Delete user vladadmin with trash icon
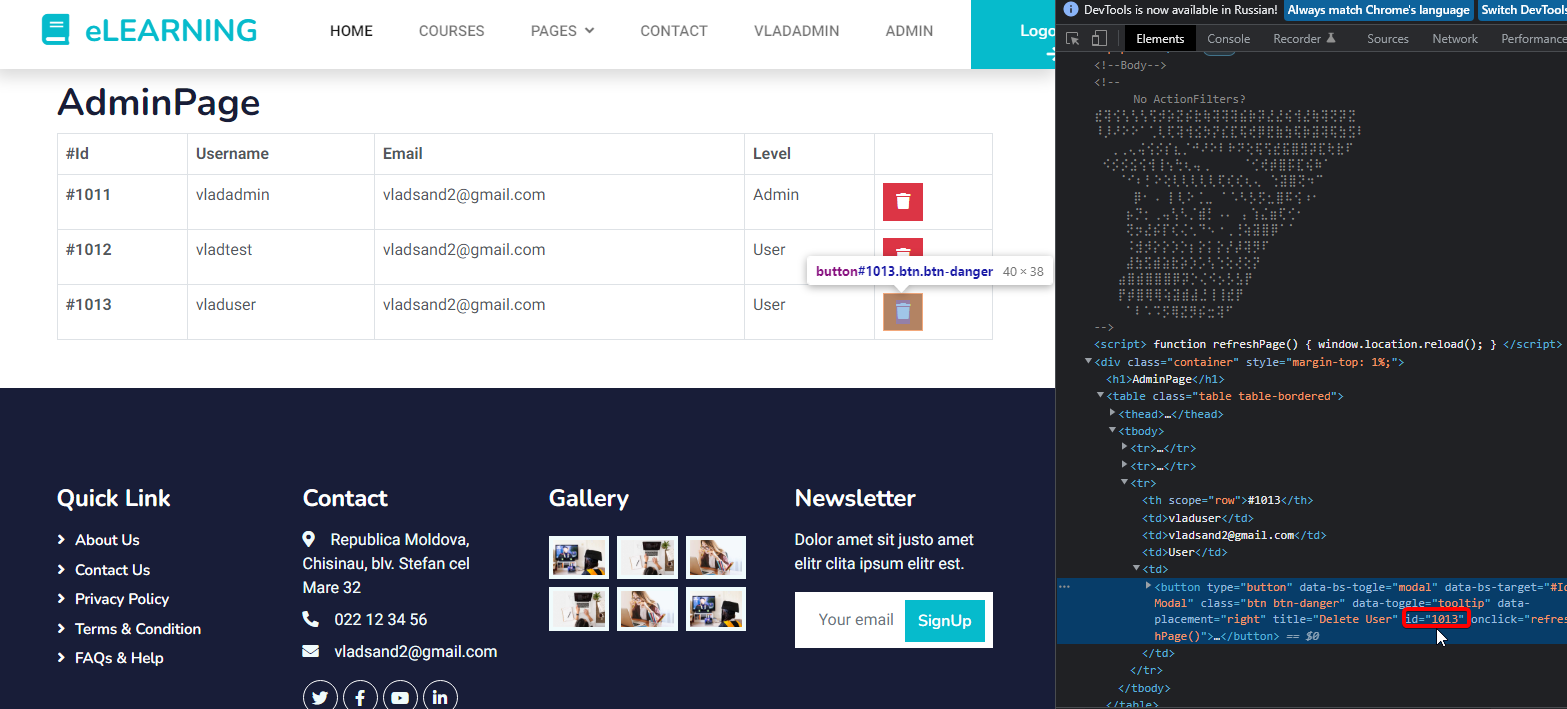This screenshot has height=709, width=1567. tap(903, 202)
